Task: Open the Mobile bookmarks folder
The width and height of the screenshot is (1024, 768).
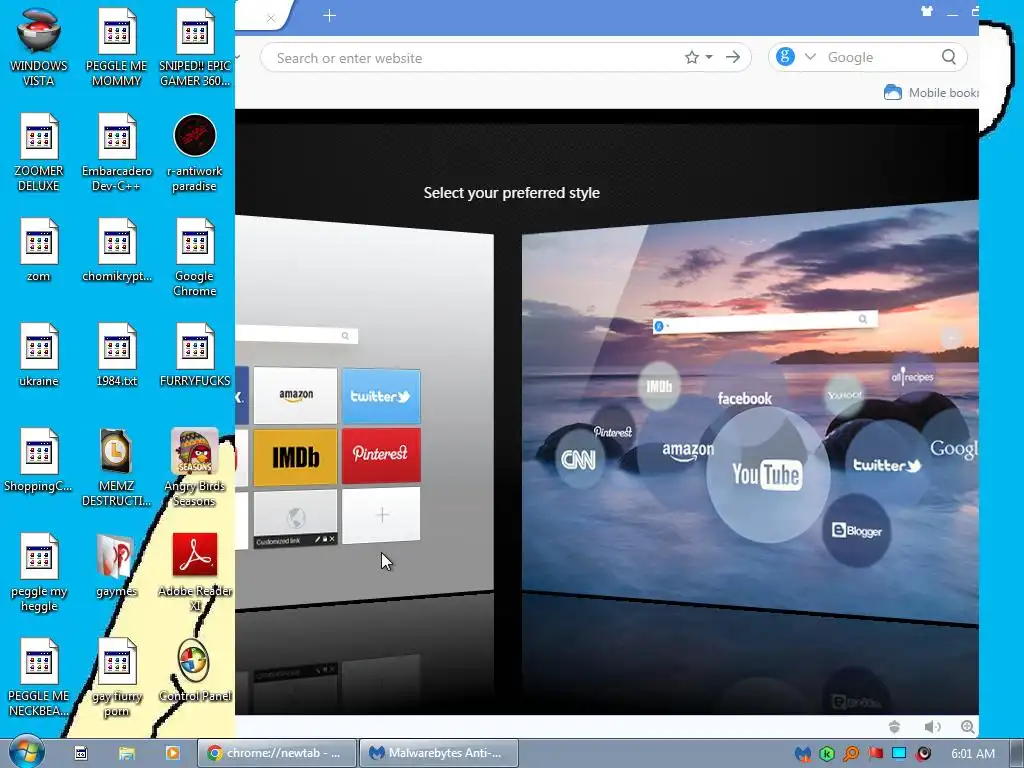Action: [x=931, y=93]
